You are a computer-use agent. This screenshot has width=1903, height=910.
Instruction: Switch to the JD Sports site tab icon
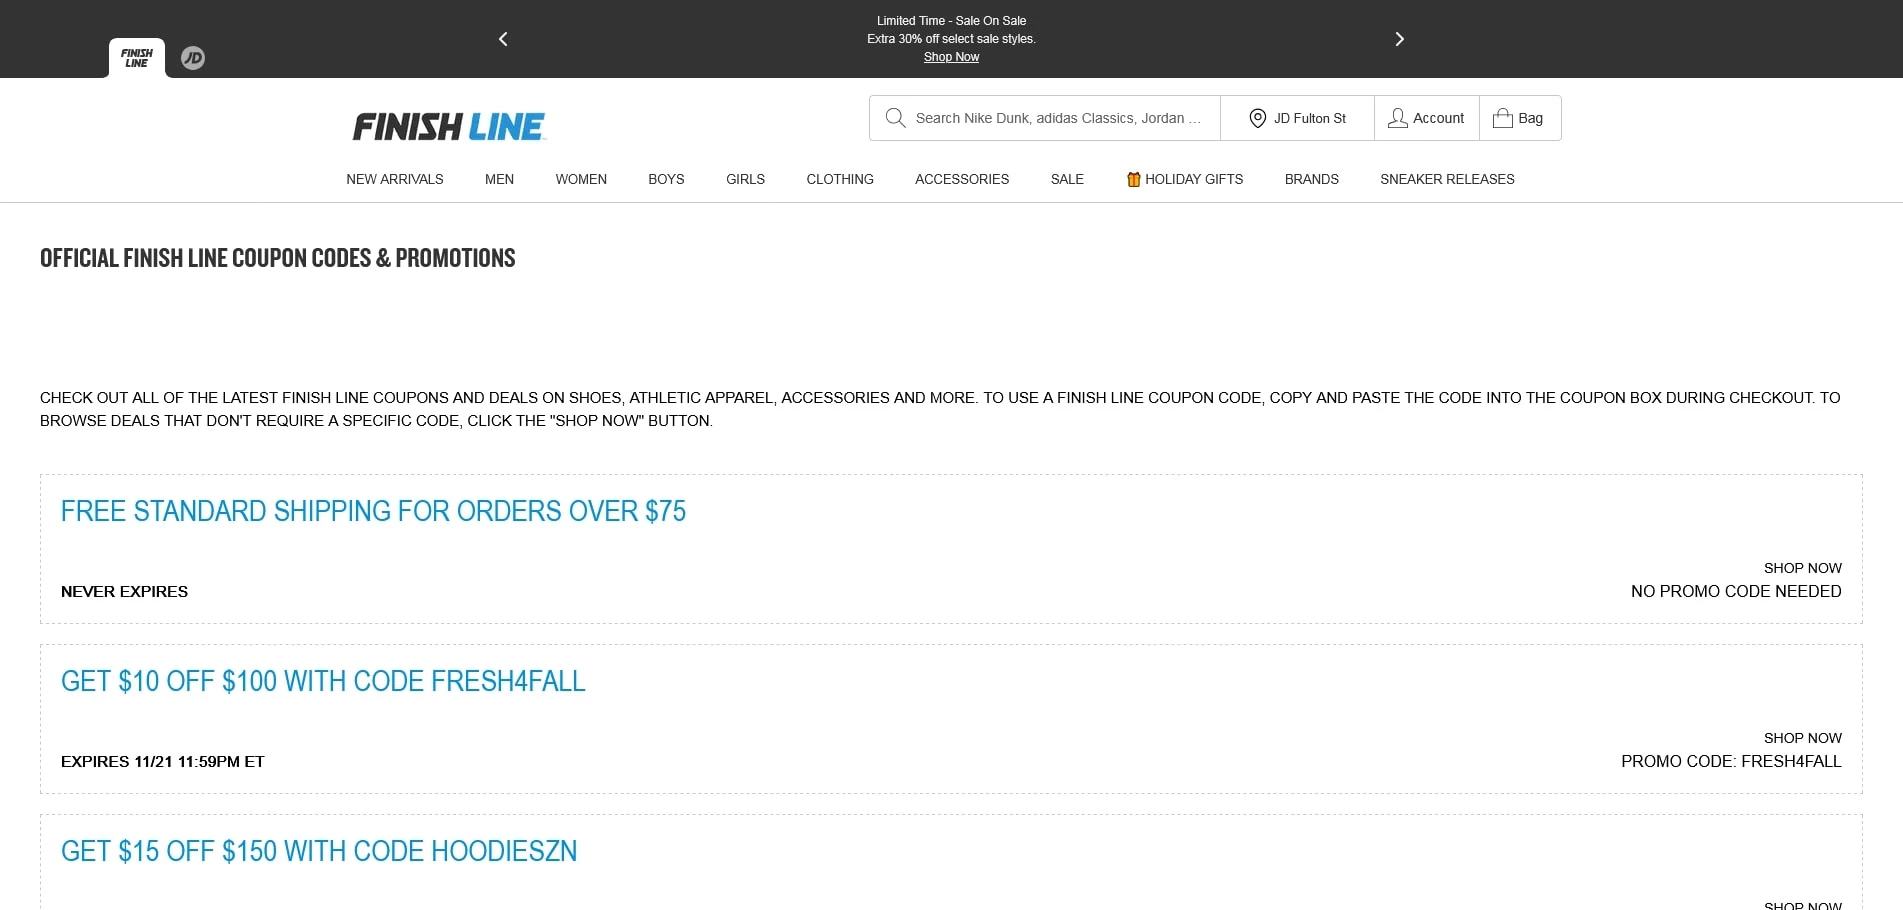tap(193, 58)
